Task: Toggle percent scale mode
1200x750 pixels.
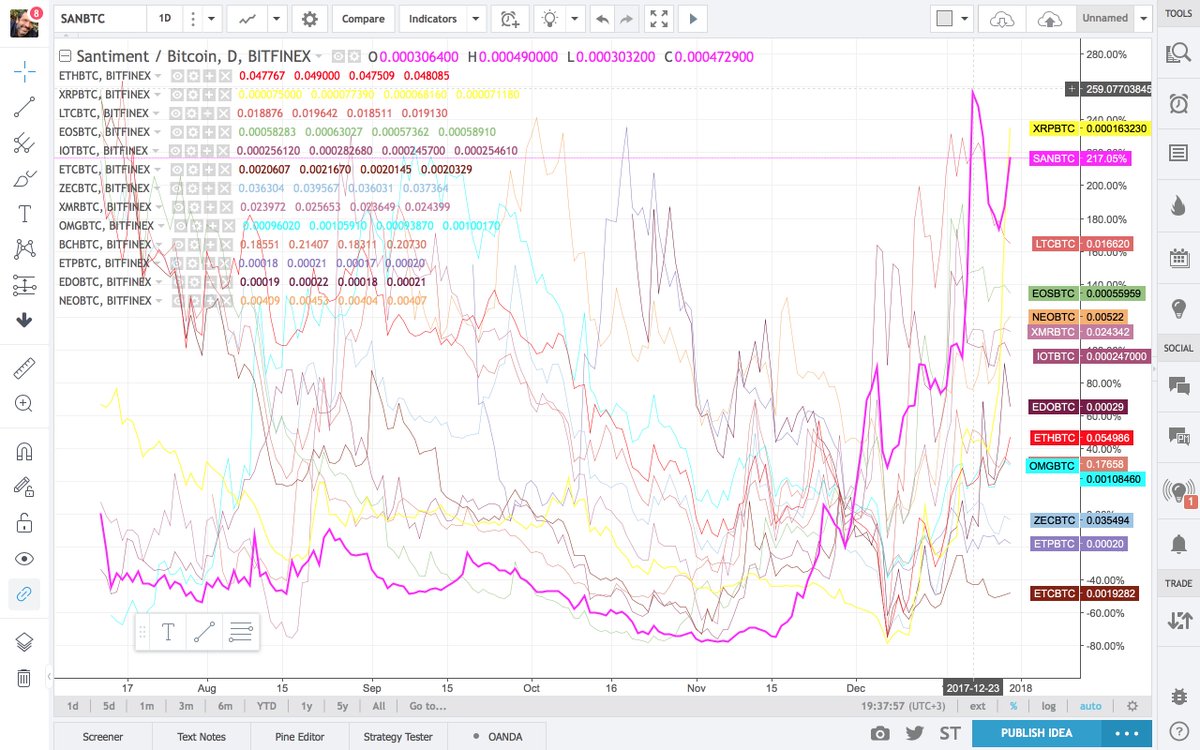Action: click(x=1013, y=706)
